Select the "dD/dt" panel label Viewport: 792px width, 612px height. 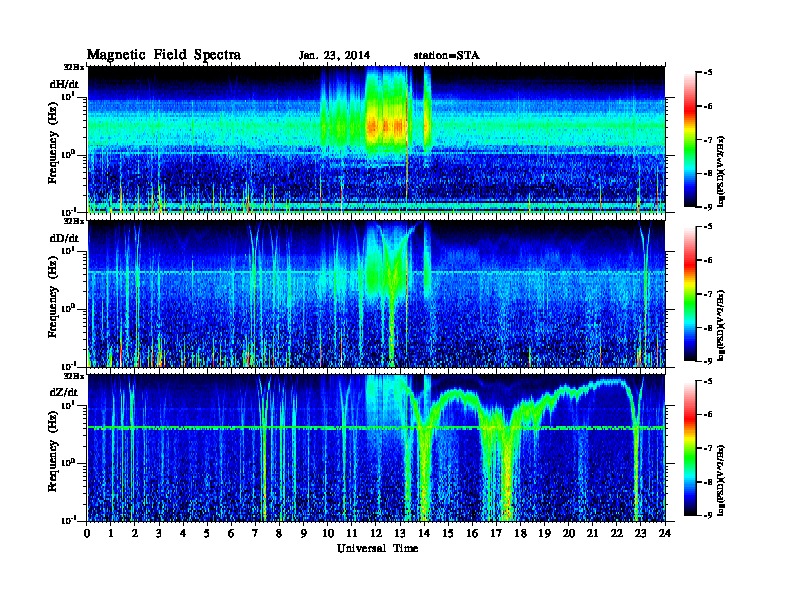pos(64,238)
